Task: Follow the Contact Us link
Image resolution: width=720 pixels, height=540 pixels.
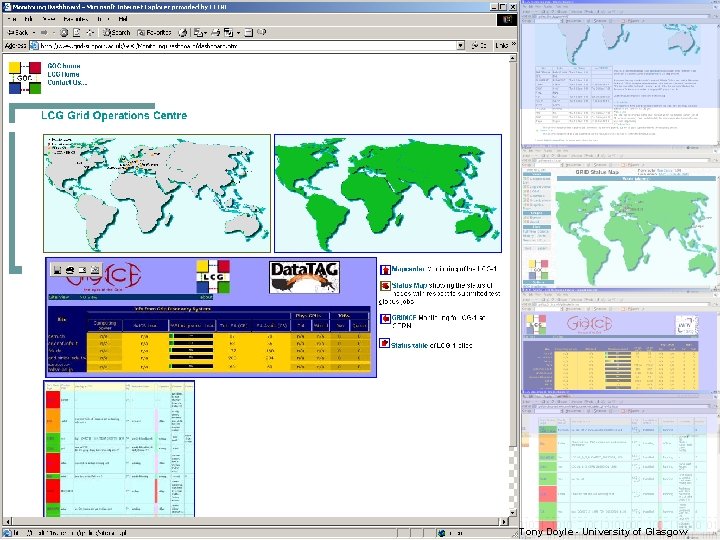Action: pos(67,82)
